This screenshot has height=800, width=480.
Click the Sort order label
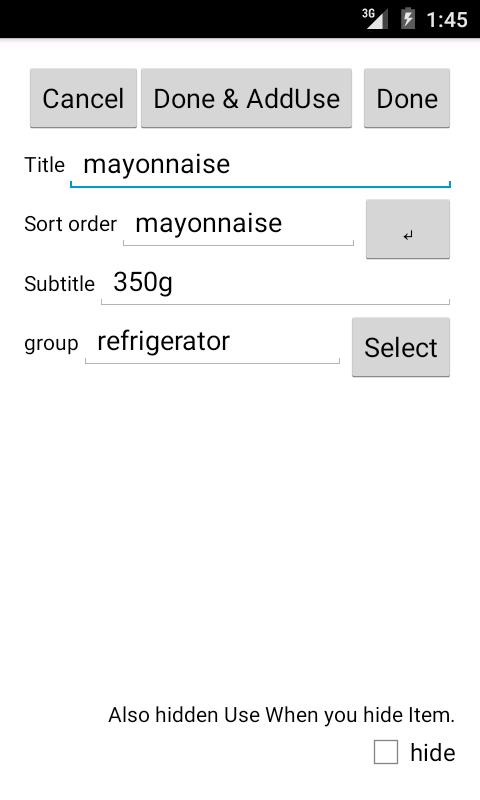(x=70, y=224)
